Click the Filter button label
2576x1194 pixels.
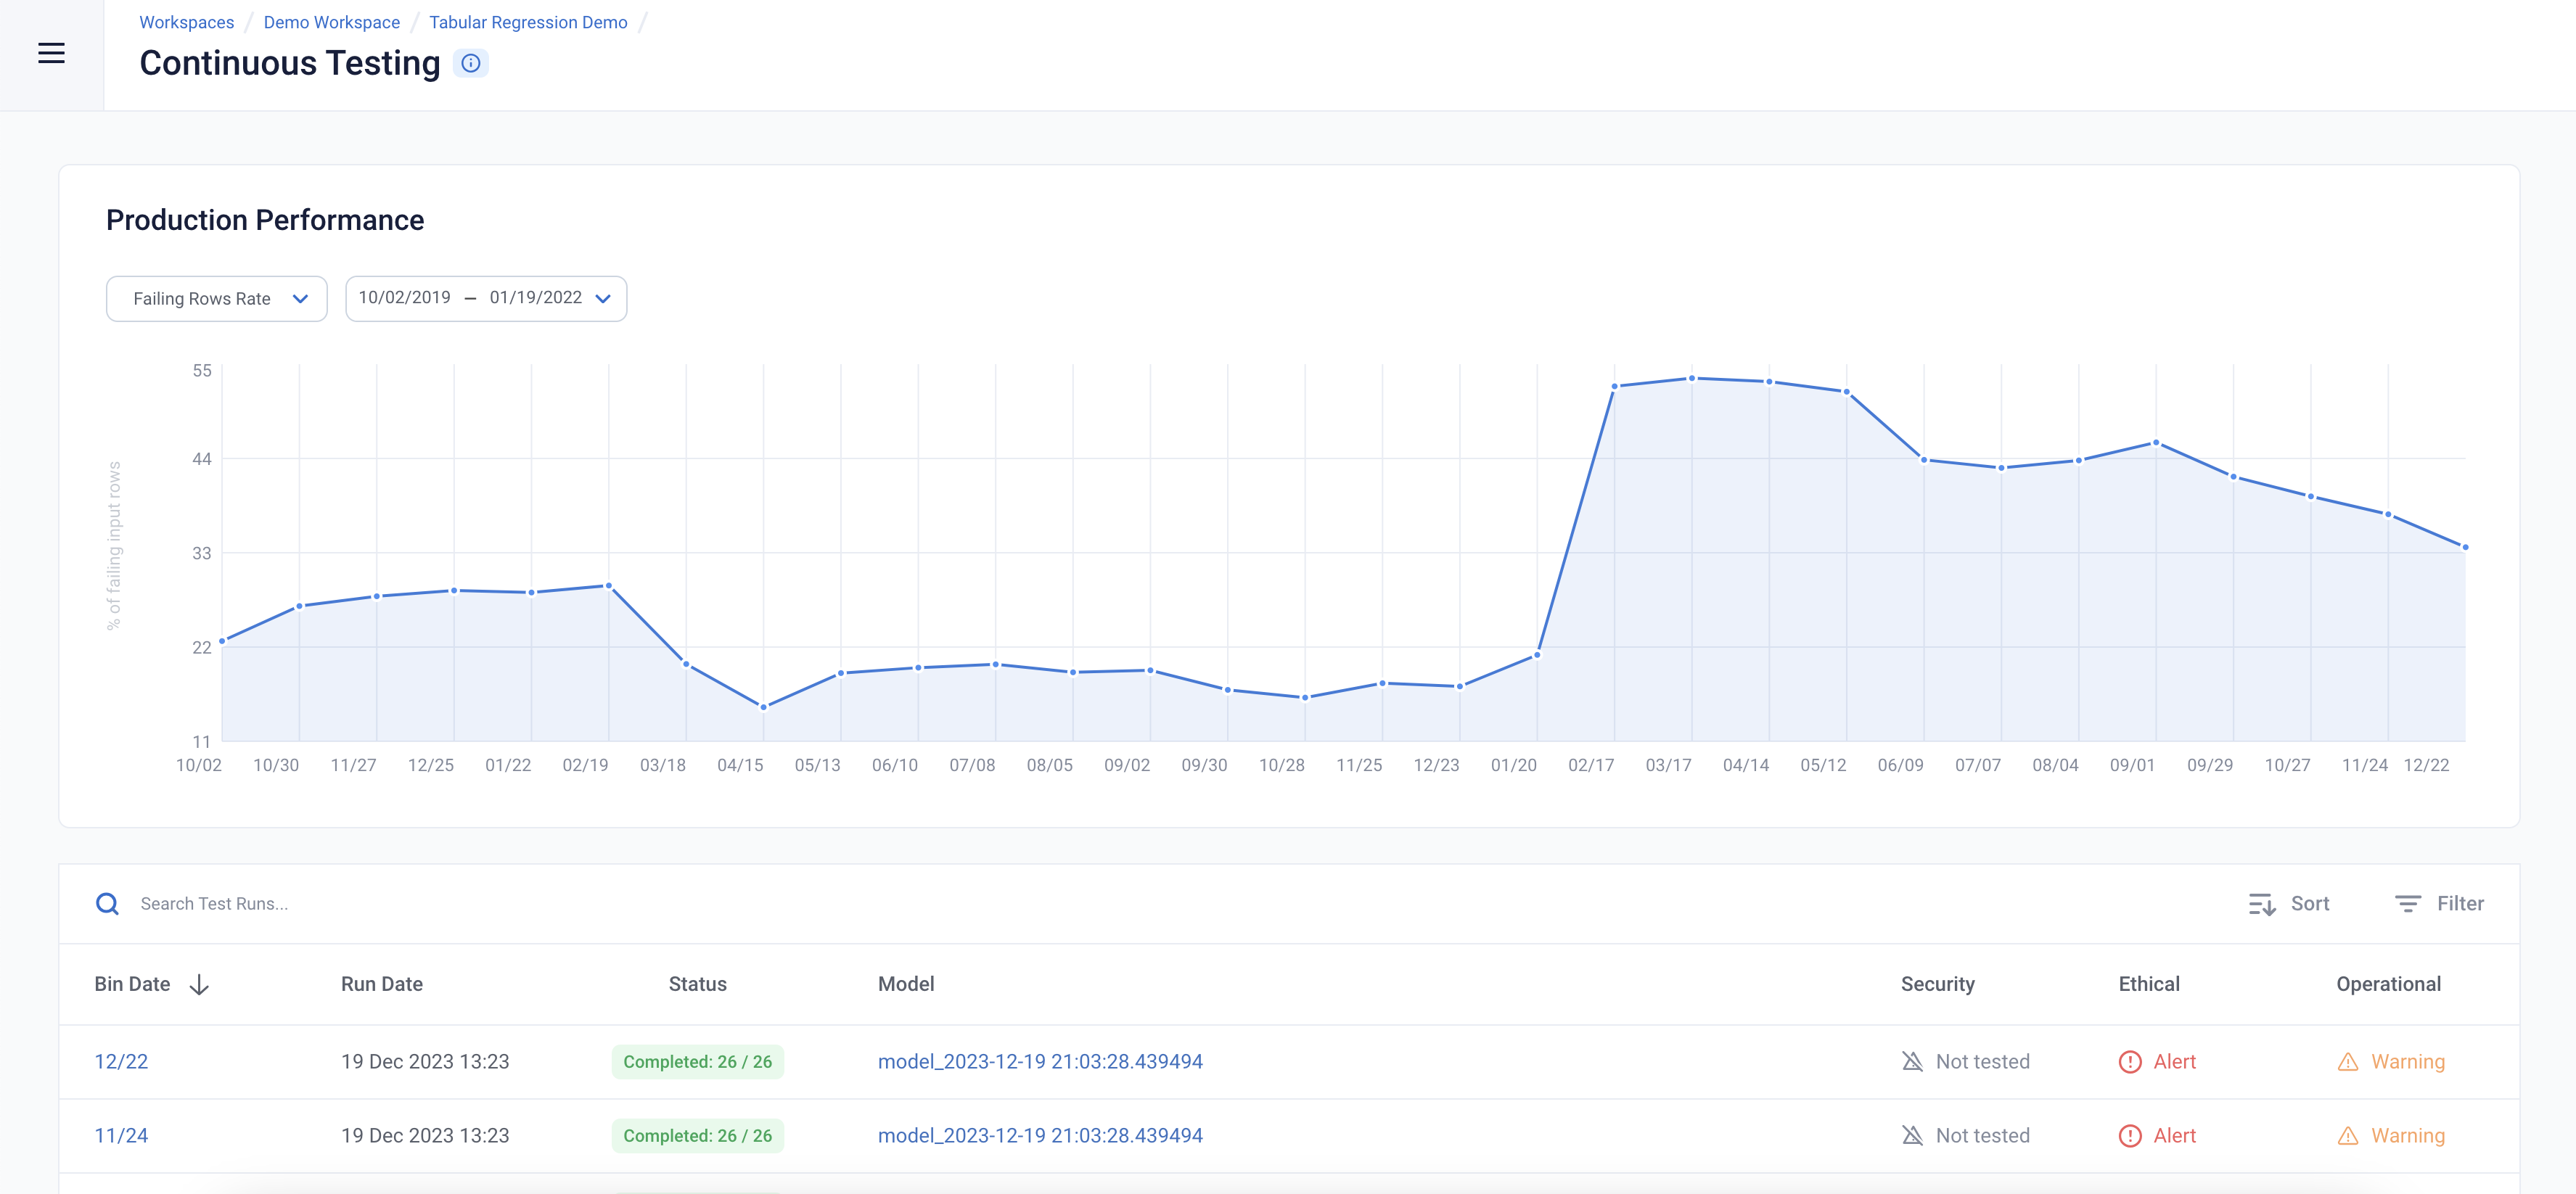tap(2460, 903)
